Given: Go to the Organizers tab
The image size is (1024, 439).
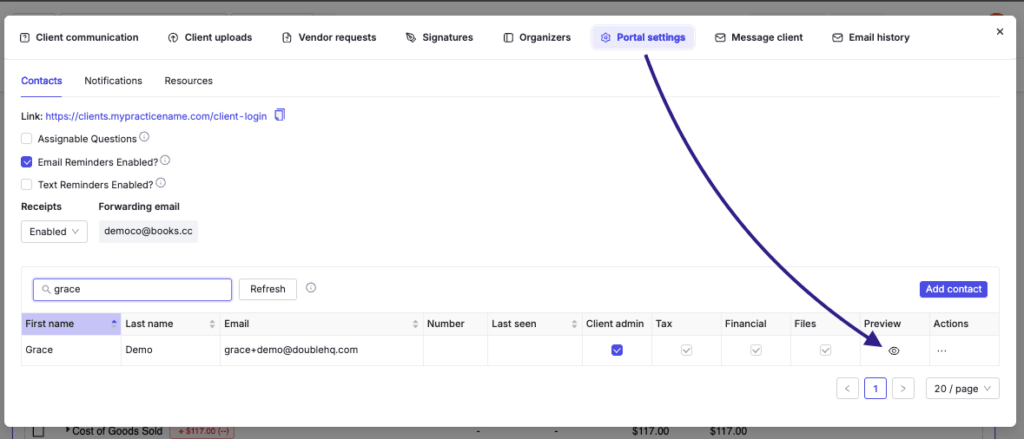Looking at the screenshot, I should 537,37.
